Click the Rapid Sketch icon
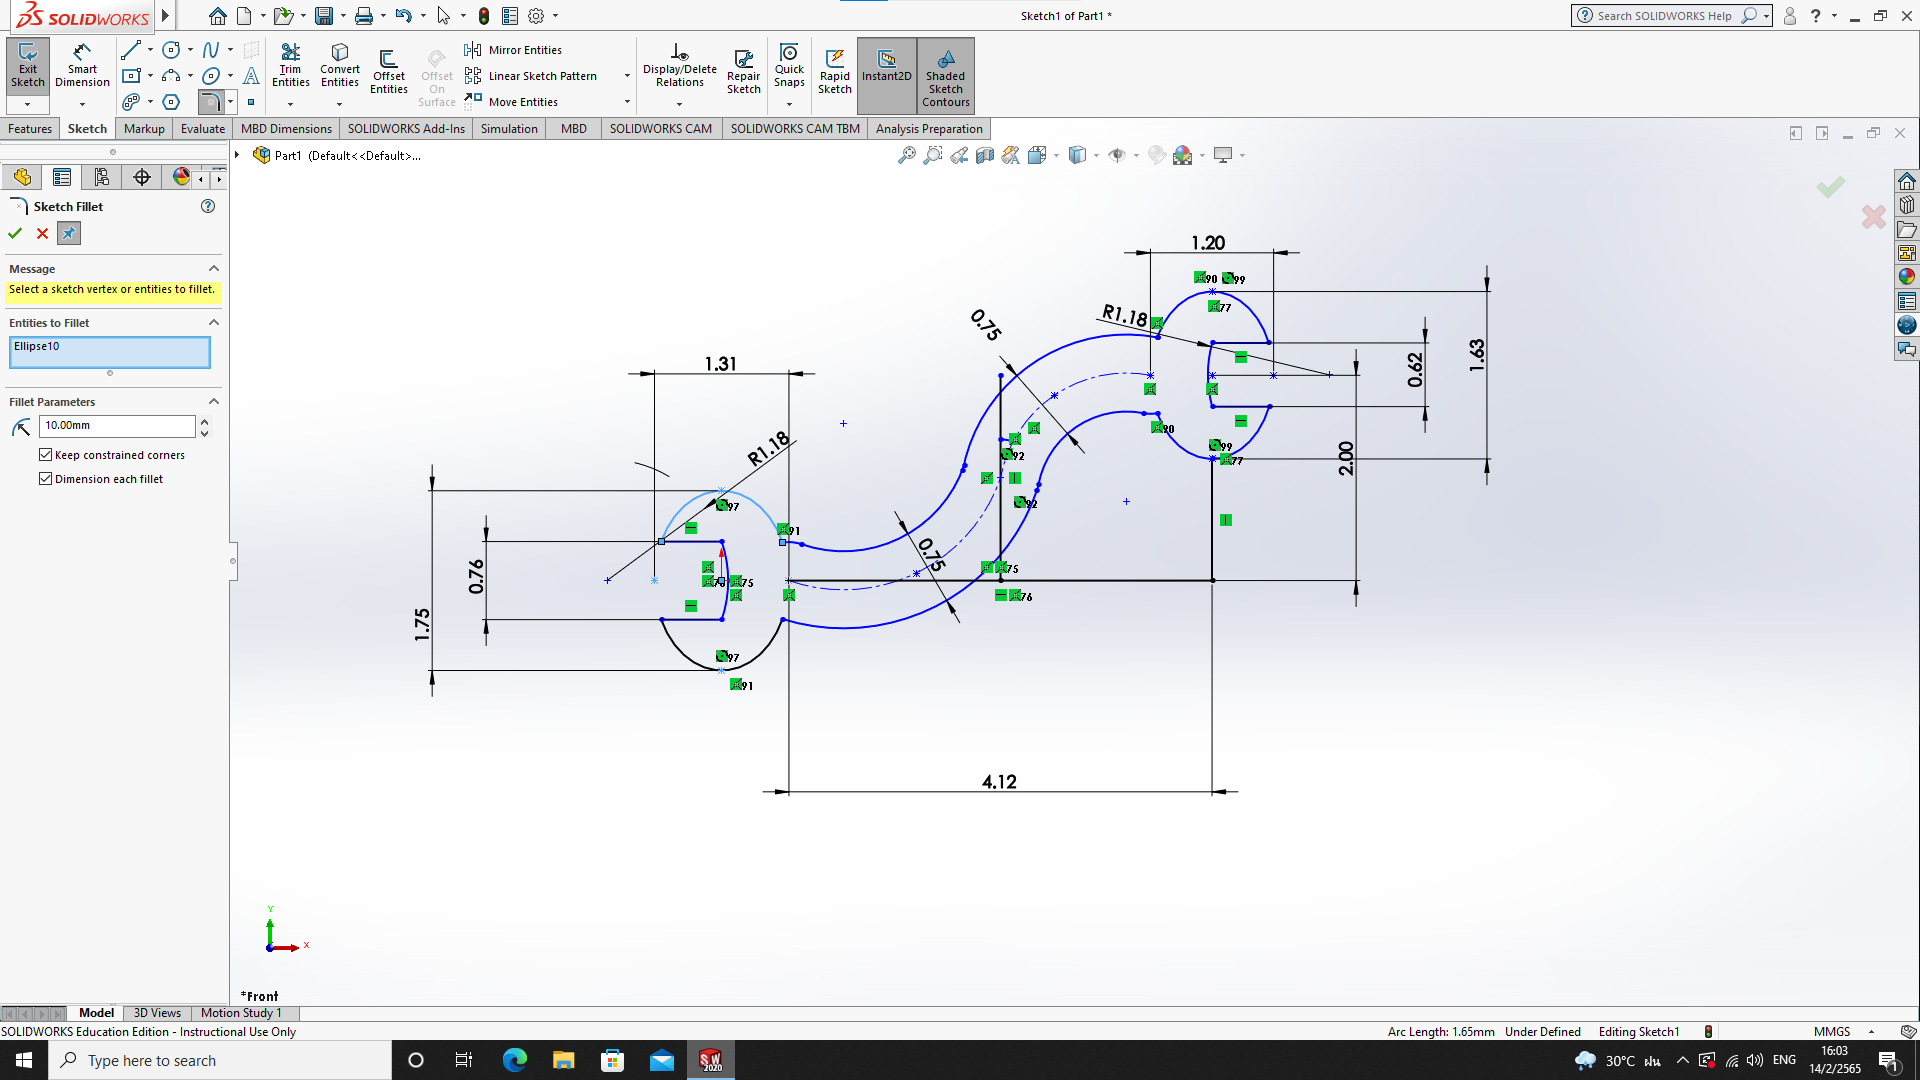 click(834, 70)
